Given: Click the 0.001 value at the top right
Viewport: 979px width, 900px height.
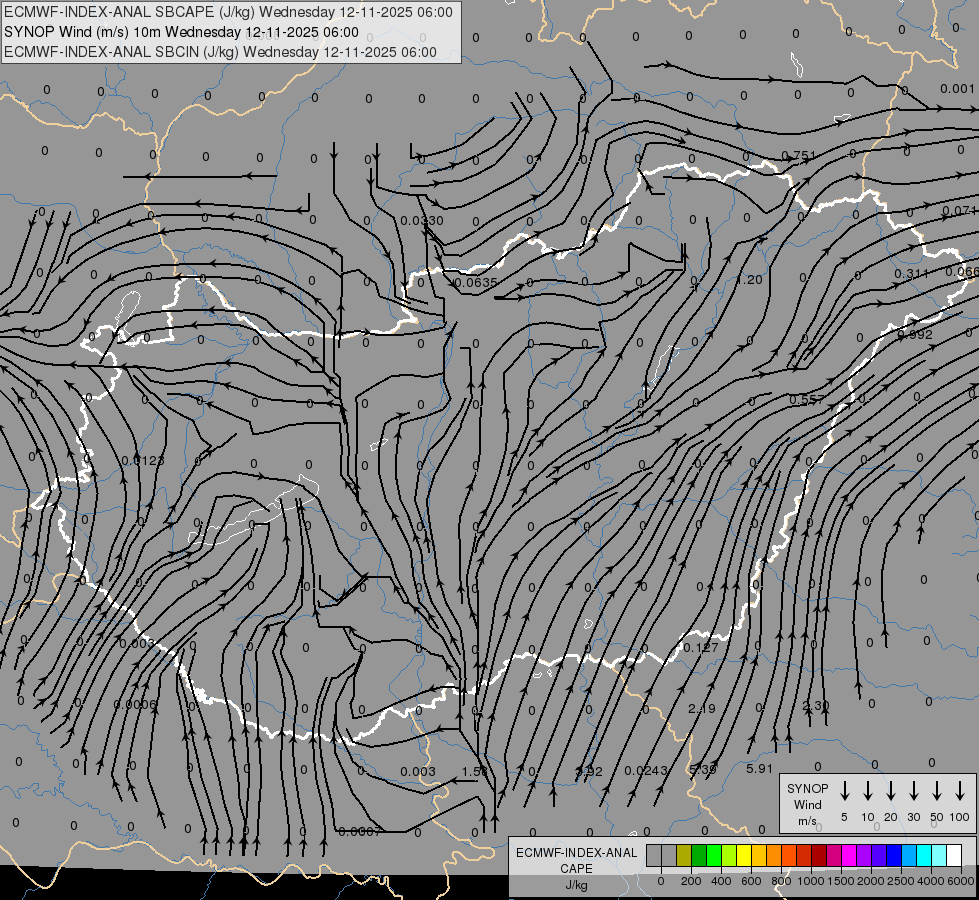Looking at the screenshot, I should point(957,89).
